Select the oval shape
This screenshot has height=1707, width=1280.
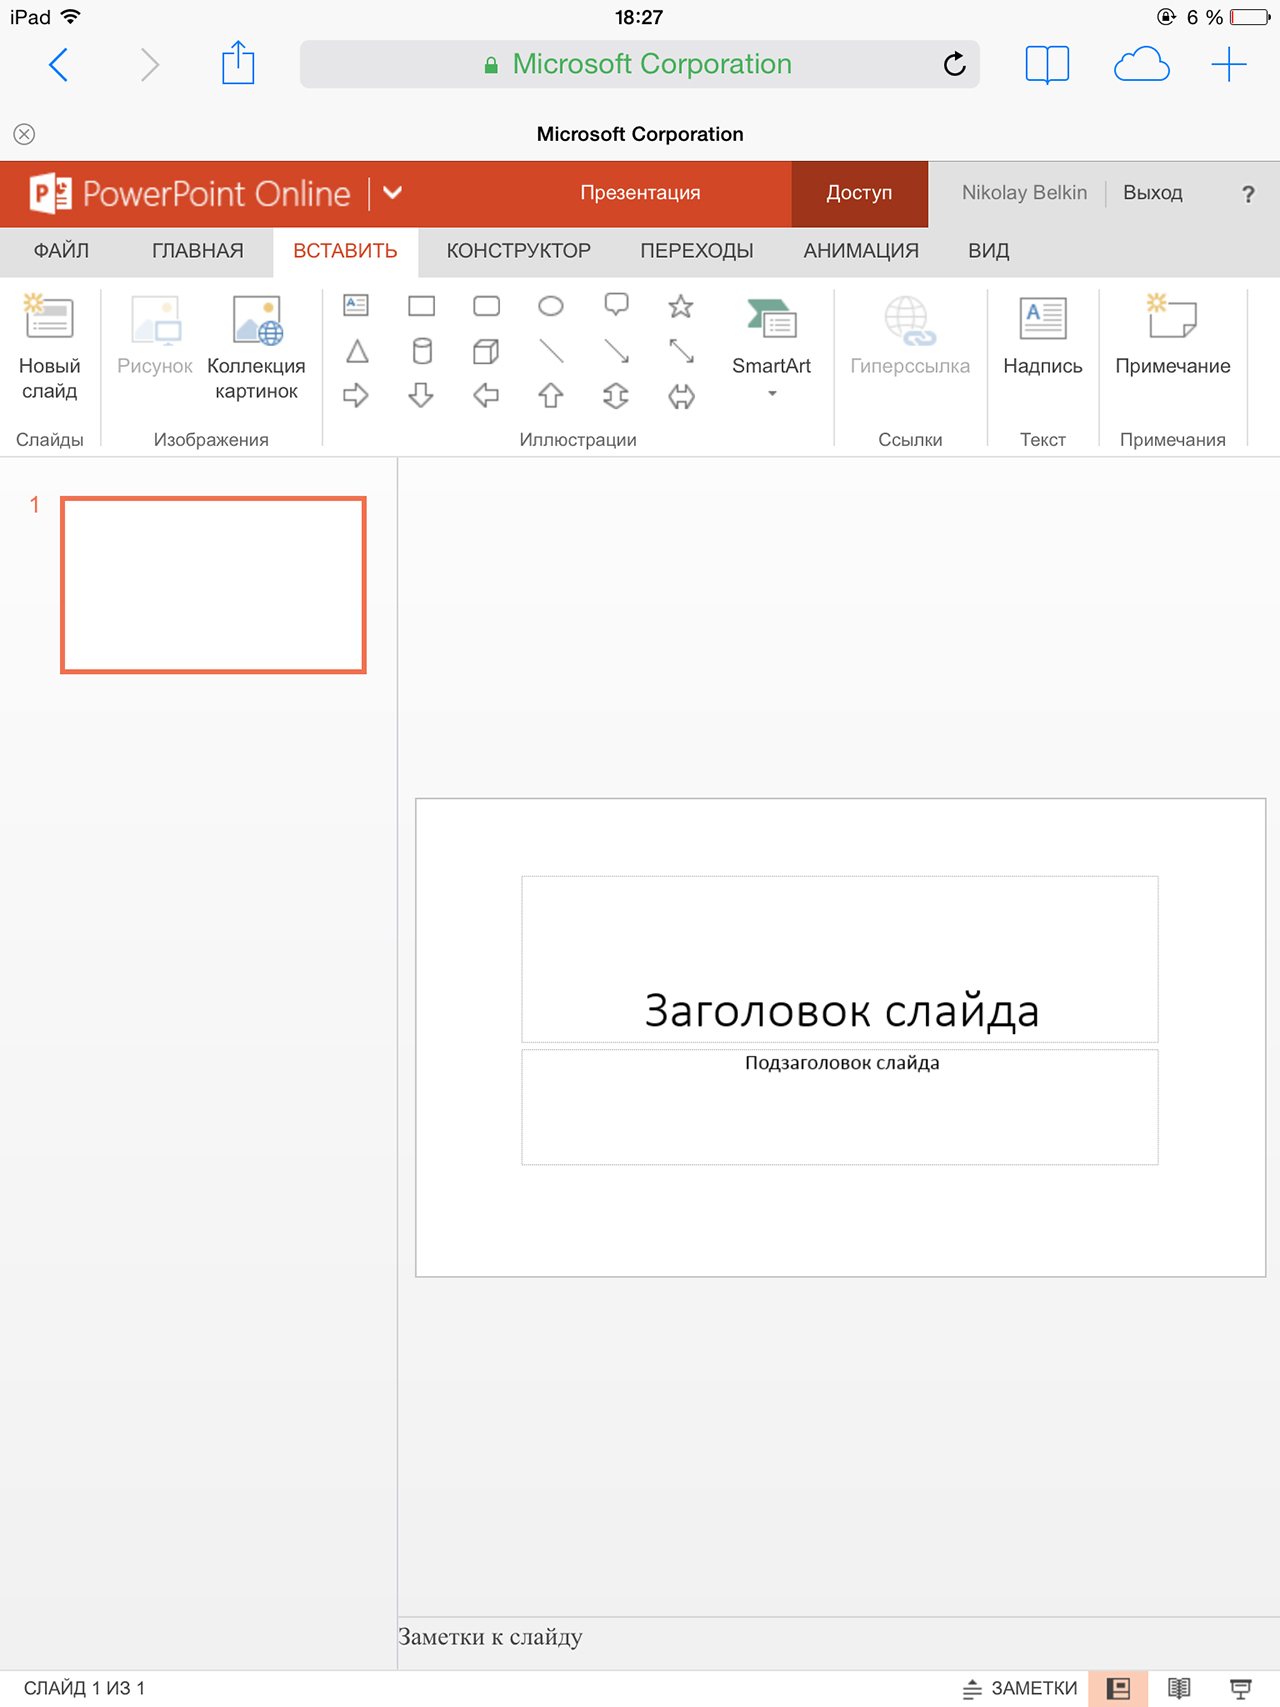click(551, 305)
